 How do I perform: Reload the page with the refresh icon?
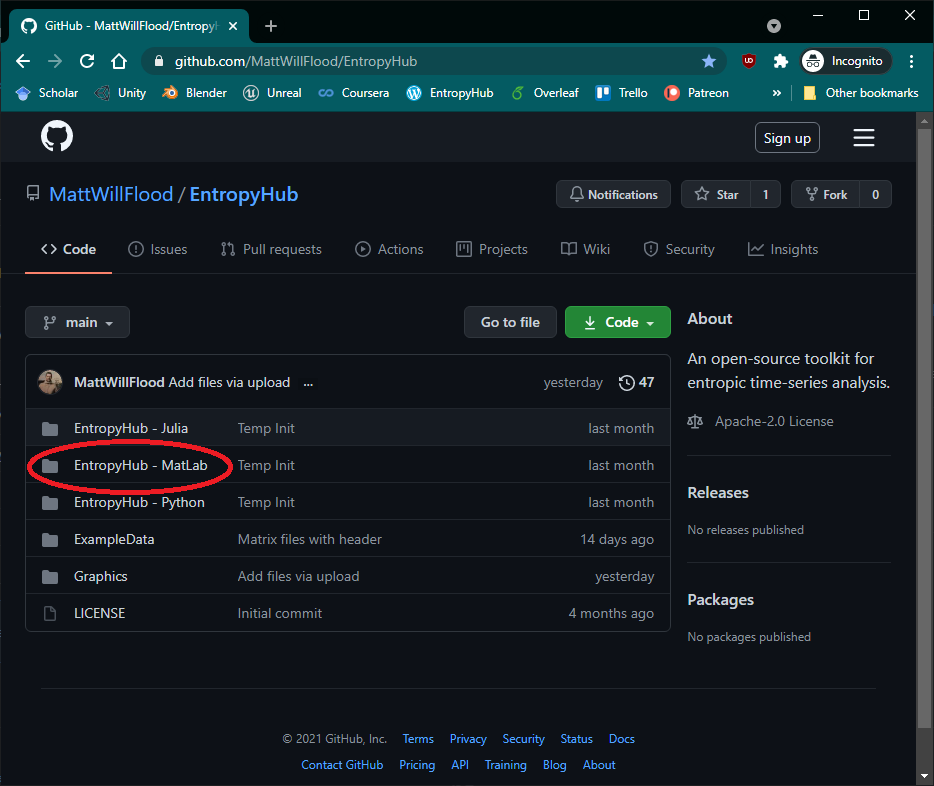coord(87,61)
